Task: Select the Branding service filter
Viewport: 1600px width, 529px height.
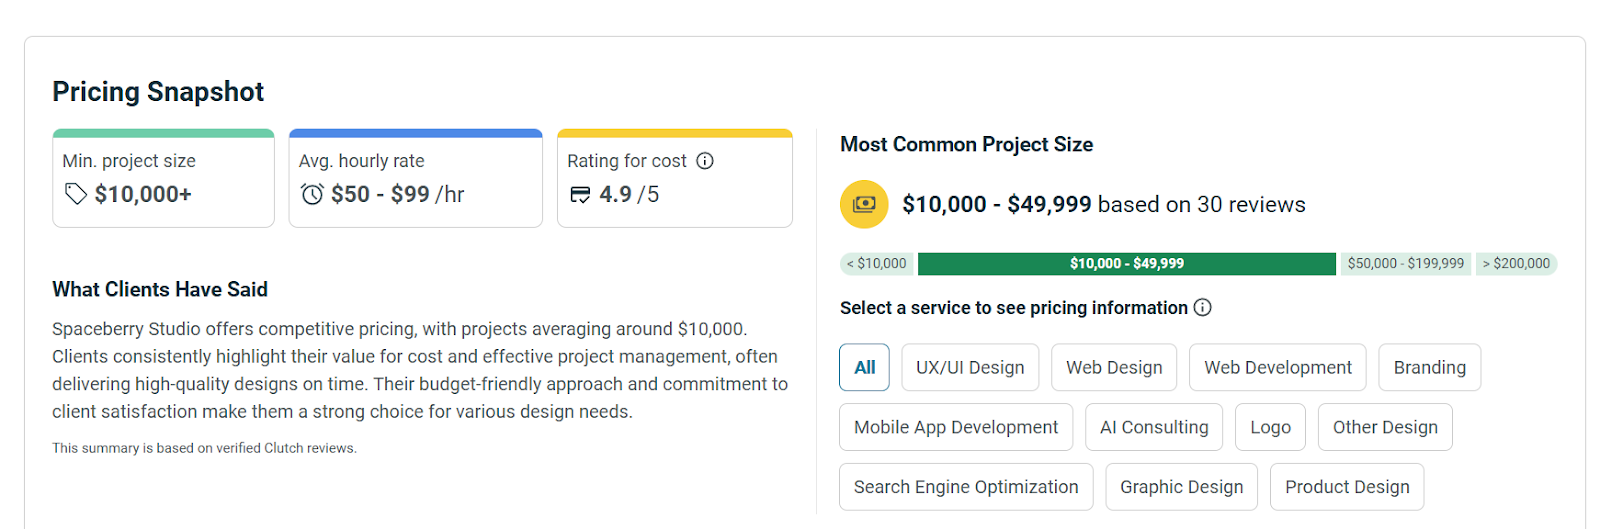Action: (1430, 367)
